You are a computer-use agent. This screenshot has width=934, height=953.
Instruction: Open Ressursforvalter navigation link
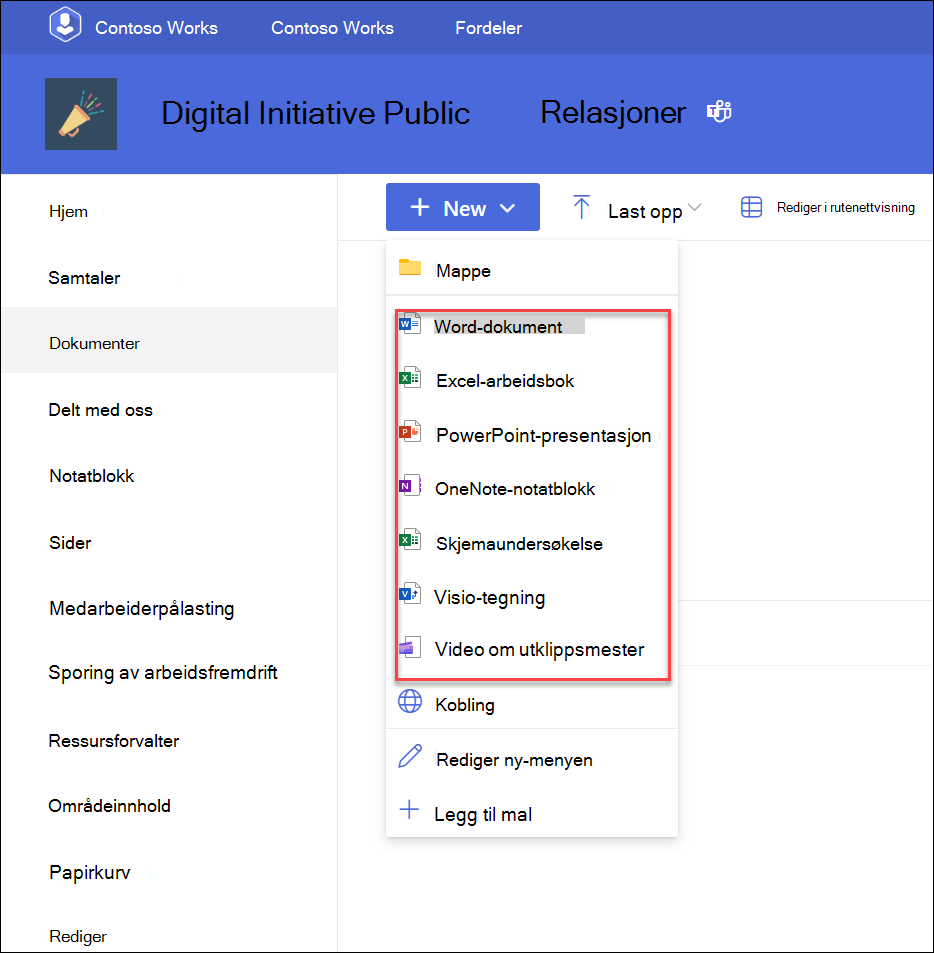pyautogui.click(x=114, y=741)
